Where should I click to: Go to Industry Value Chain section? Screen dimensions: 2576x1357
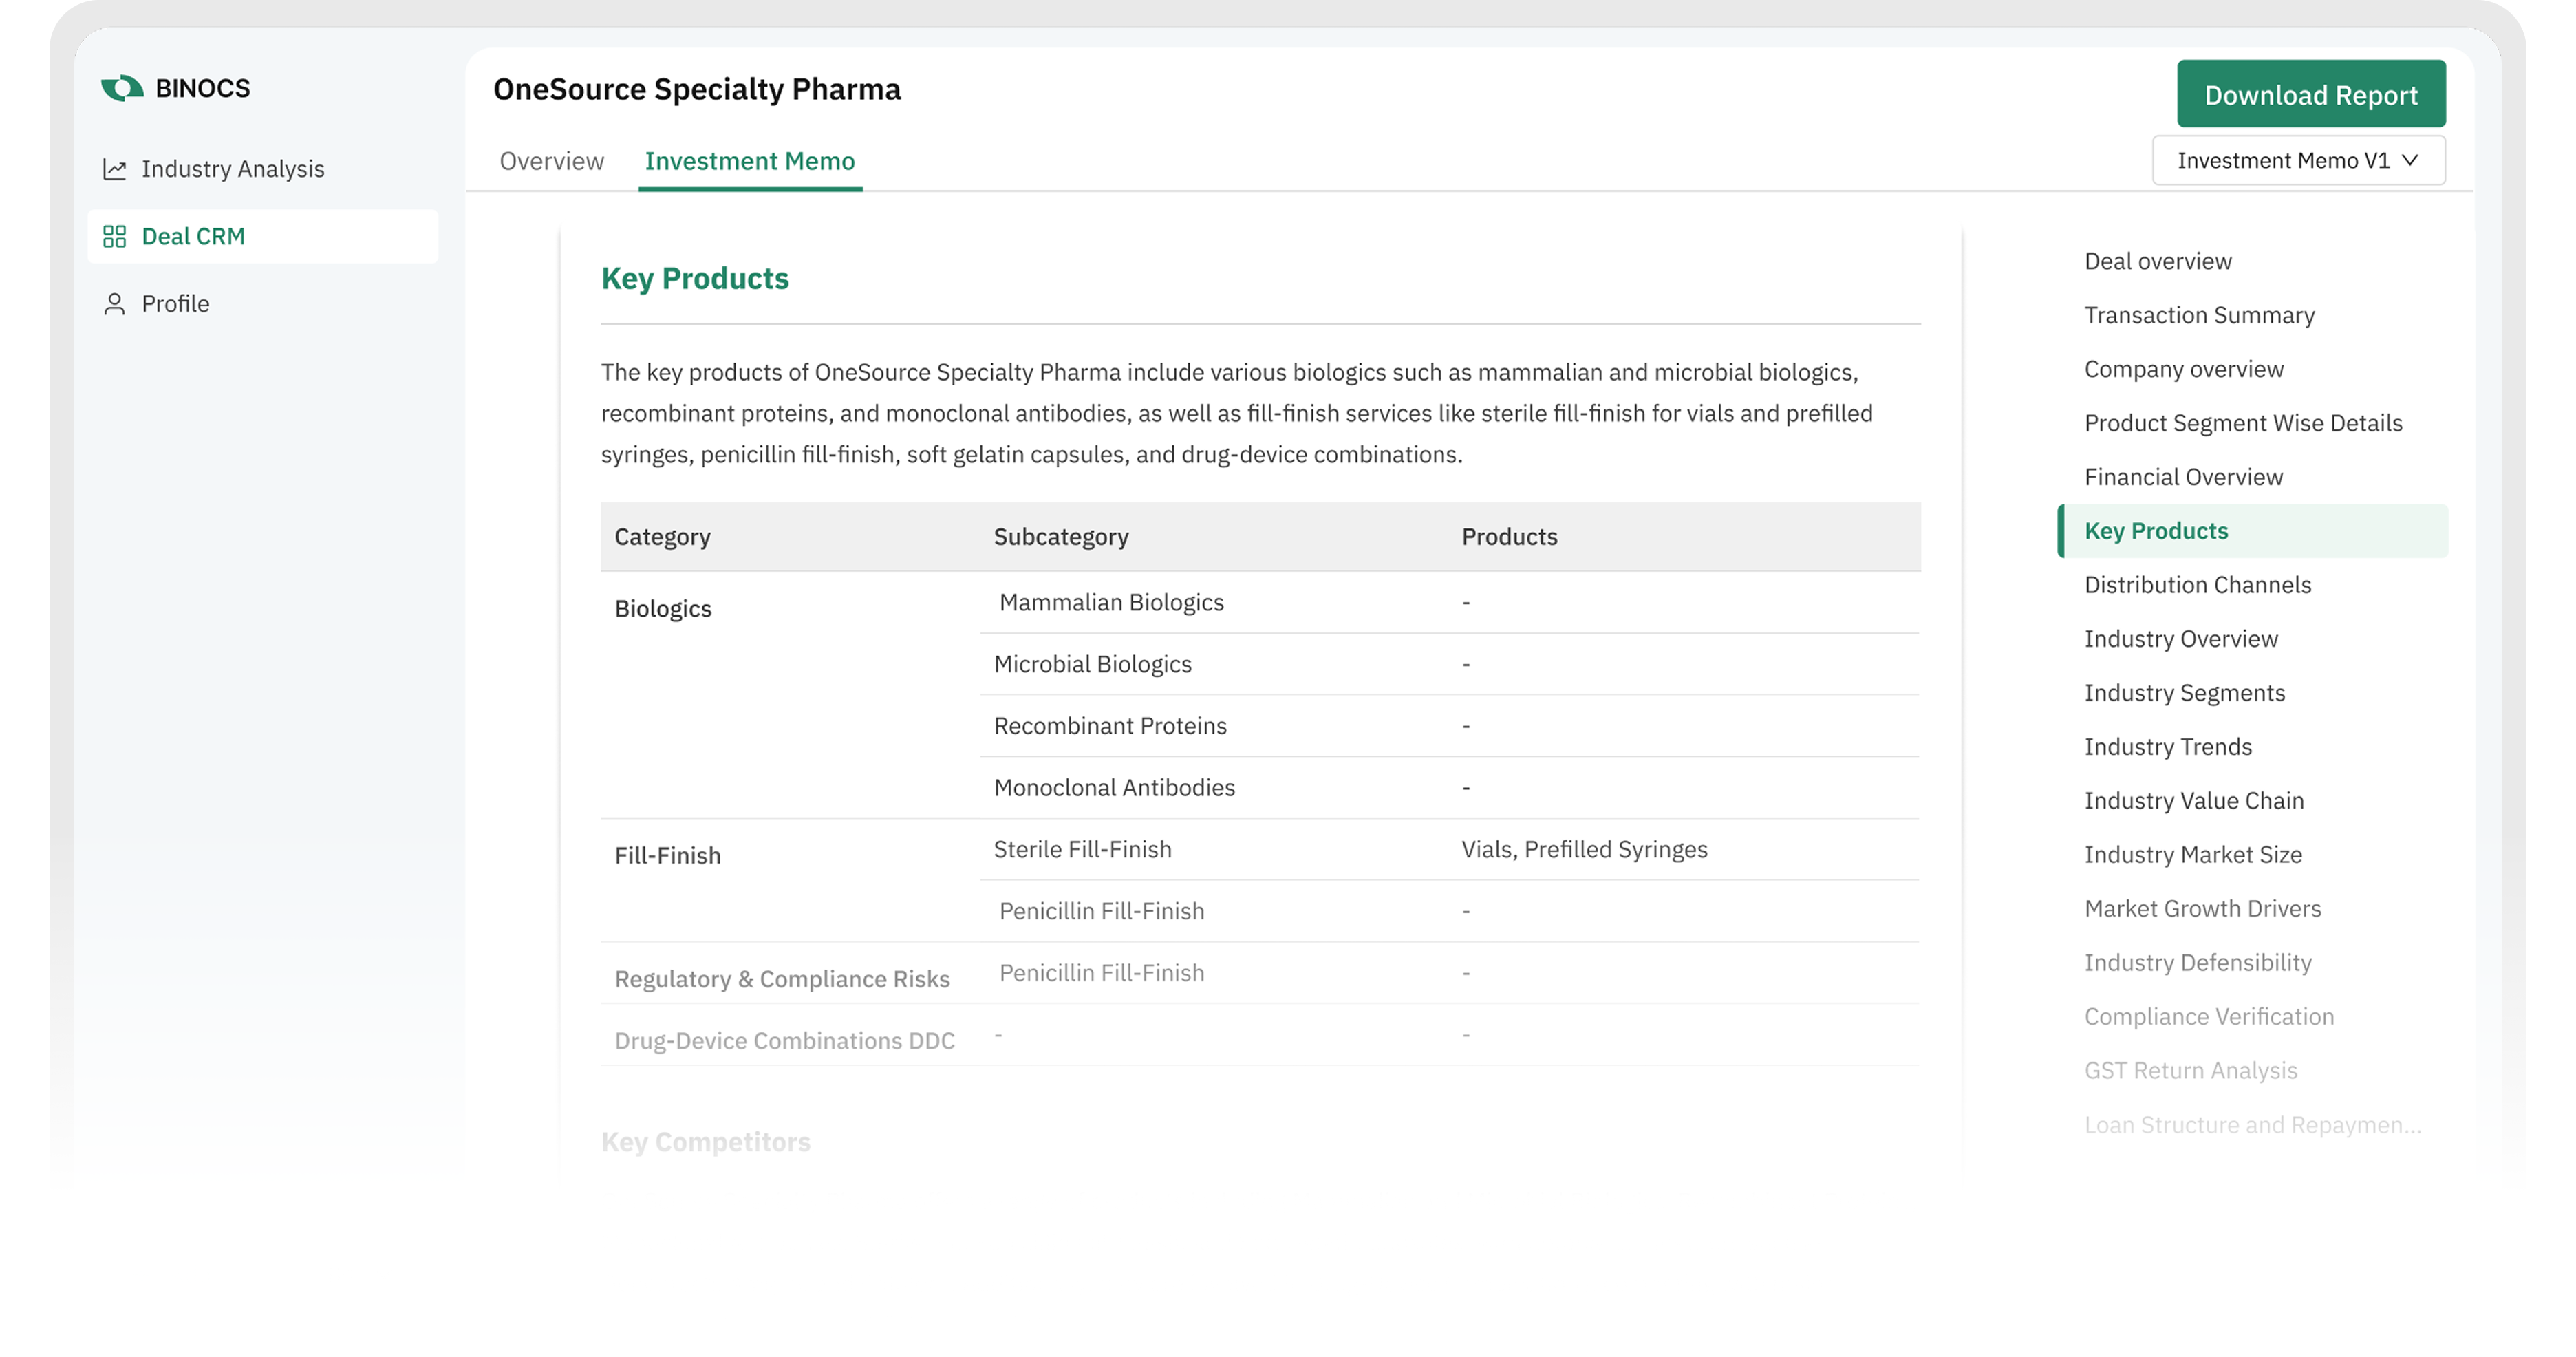point(2194,801)
